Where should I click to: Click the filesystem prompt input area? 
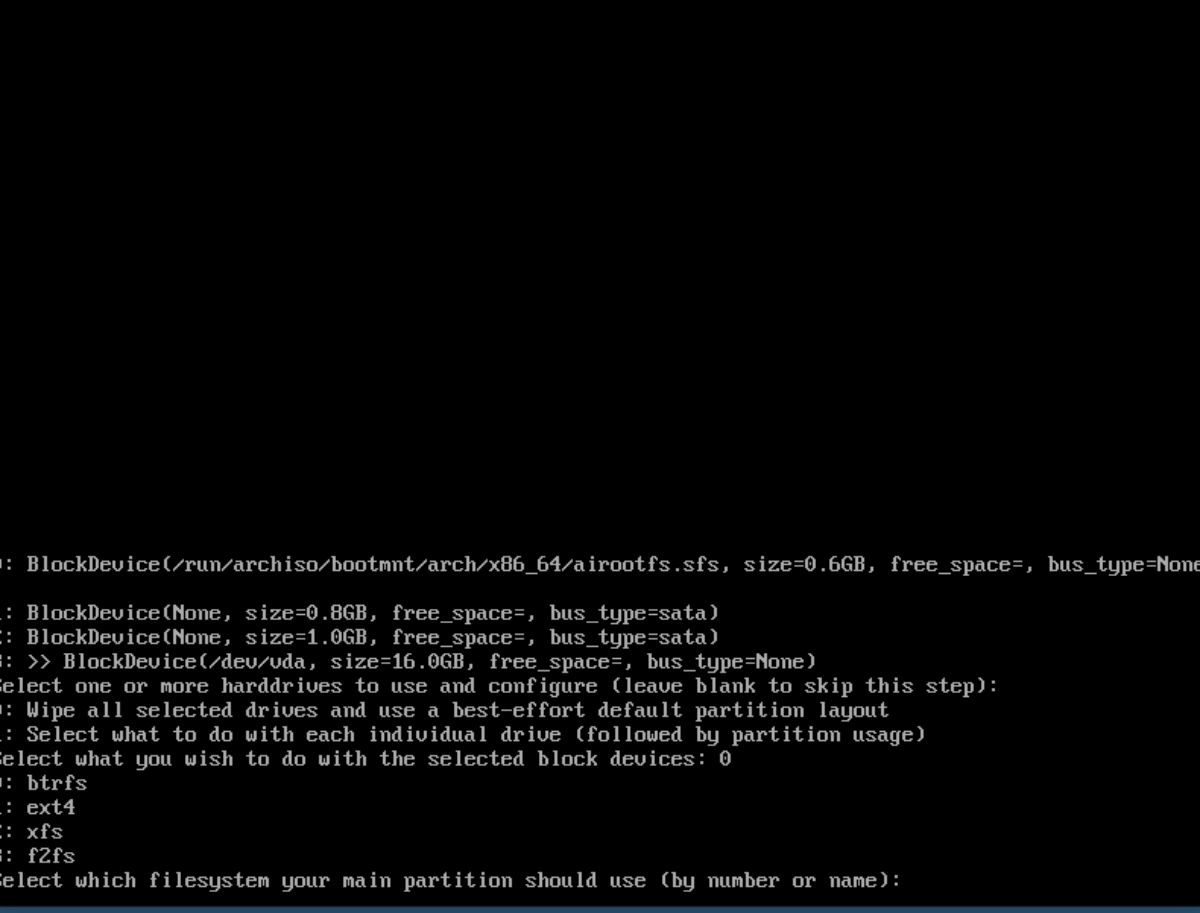(1050, 881)
